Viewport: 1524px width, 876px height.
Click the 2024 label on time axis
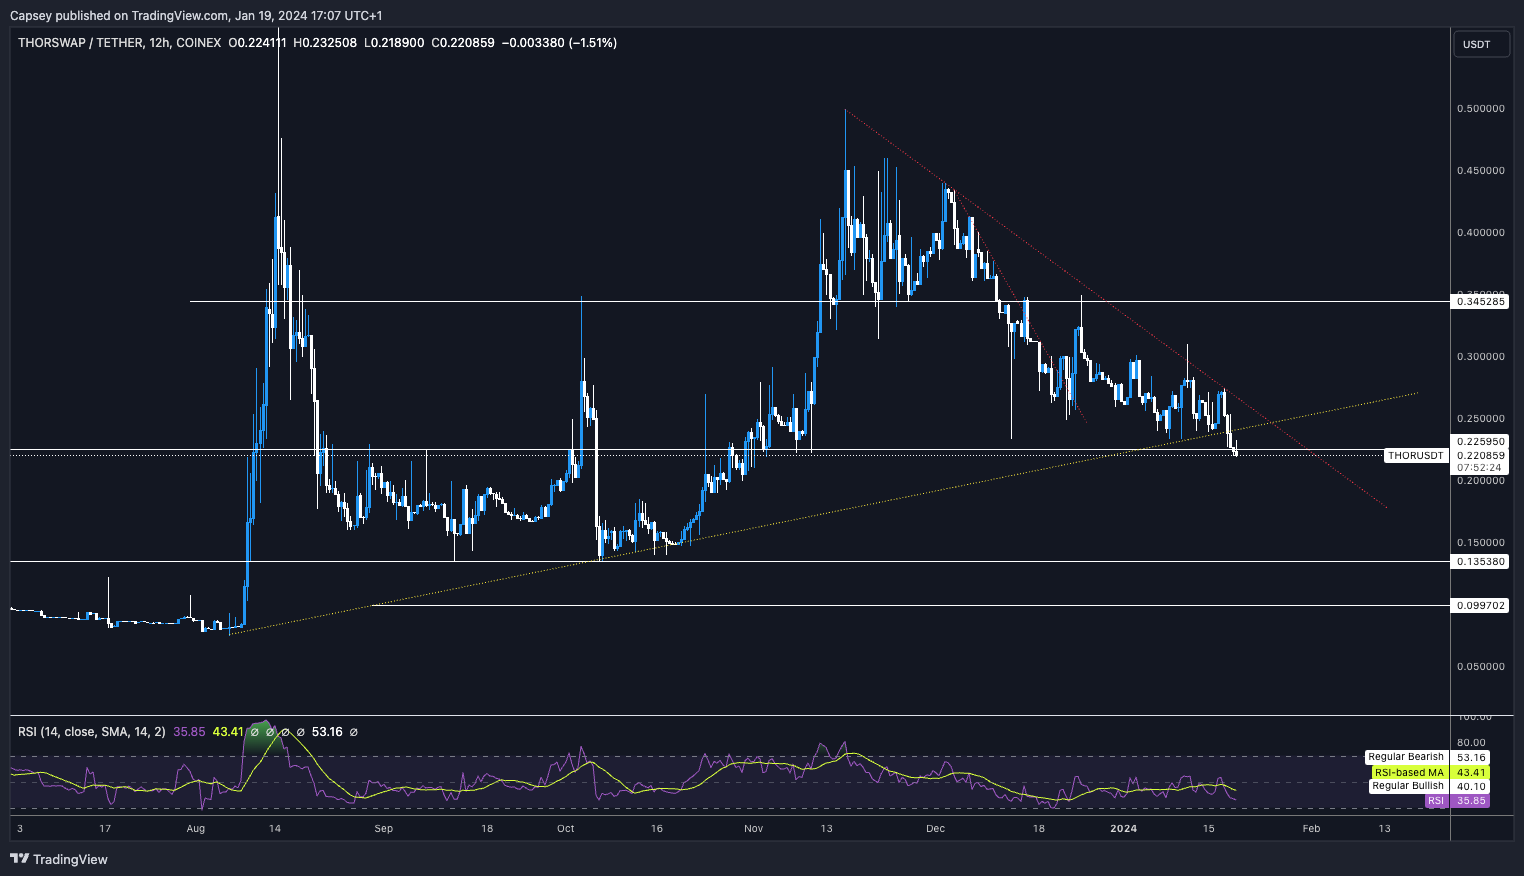(1124, 828)
